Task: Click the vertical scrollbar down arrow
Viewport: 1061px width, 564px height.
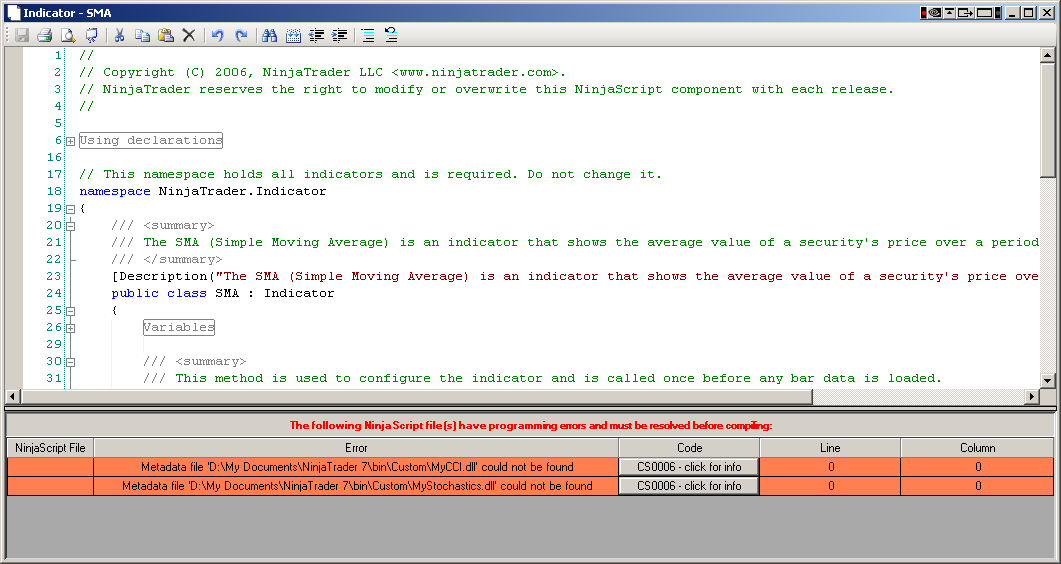Action: click(1047, 381)
